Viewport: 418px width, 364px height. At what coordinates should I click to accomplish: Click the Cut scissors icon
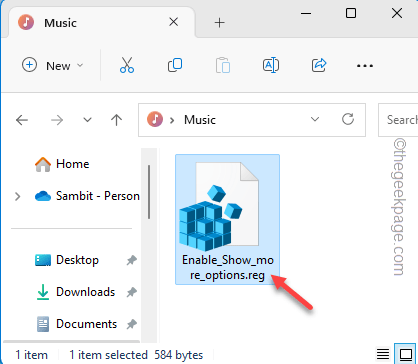pos(127,65)
